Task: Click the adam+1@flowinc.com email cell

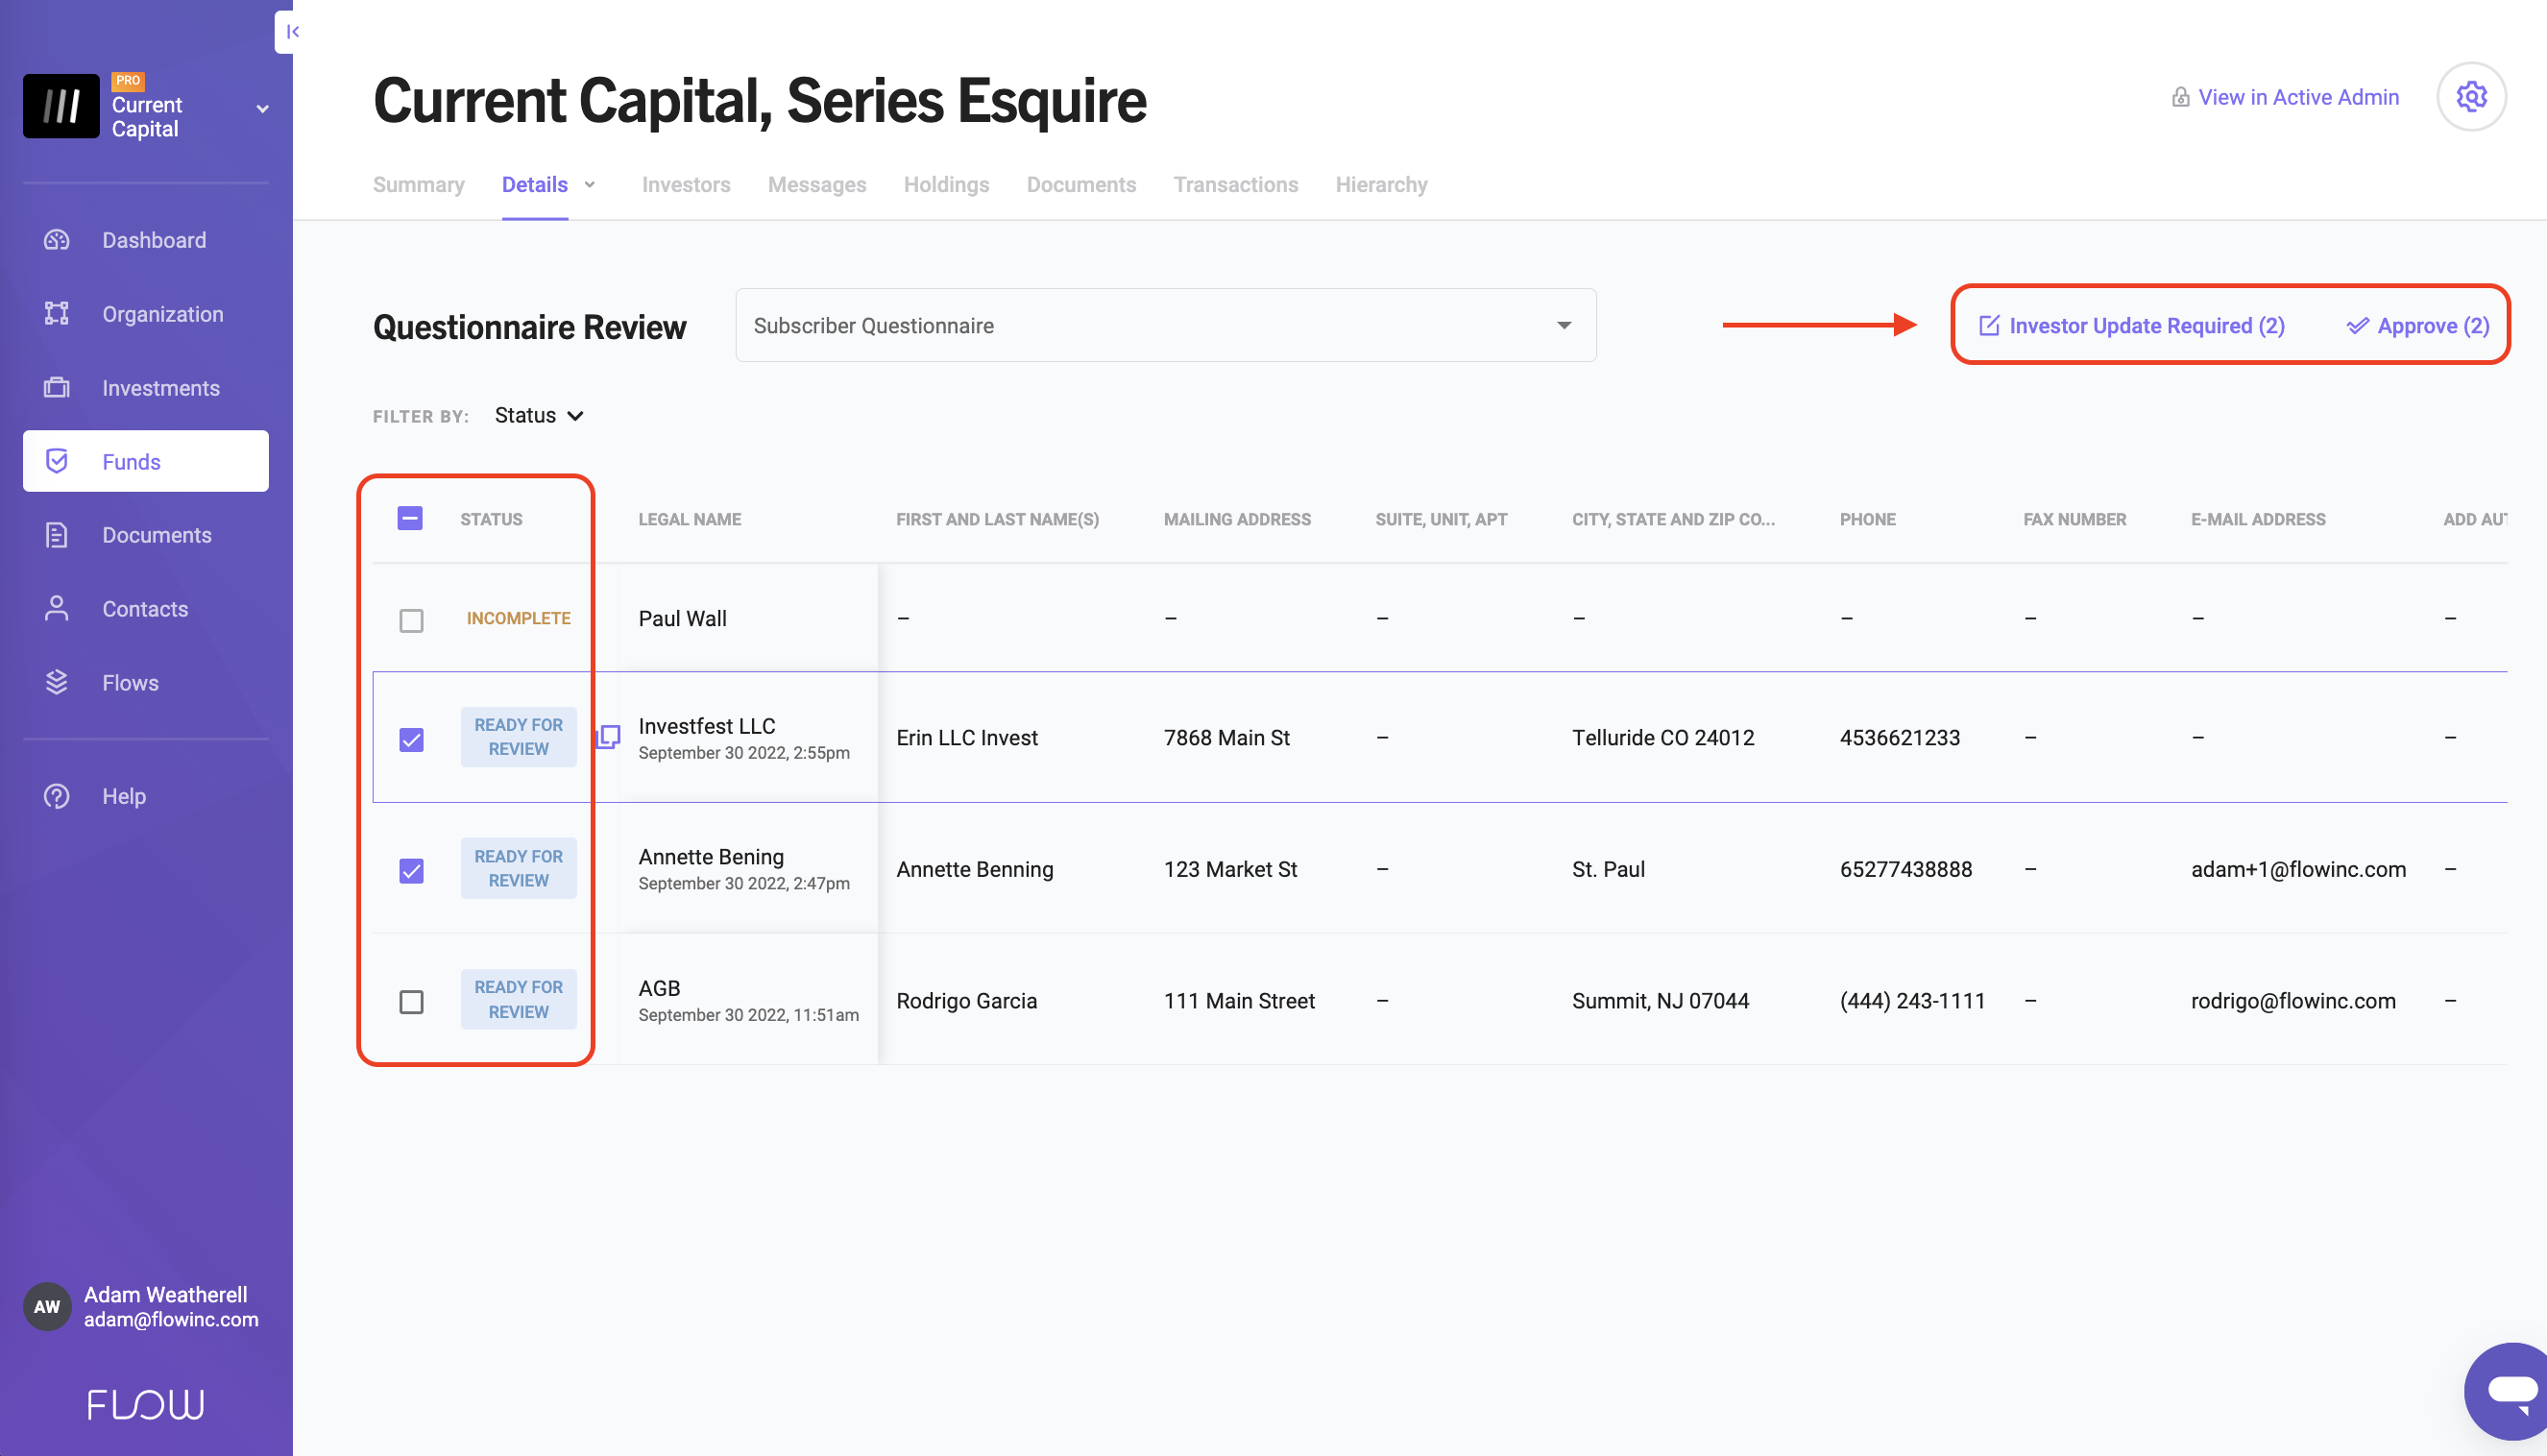Action: 2297,869
